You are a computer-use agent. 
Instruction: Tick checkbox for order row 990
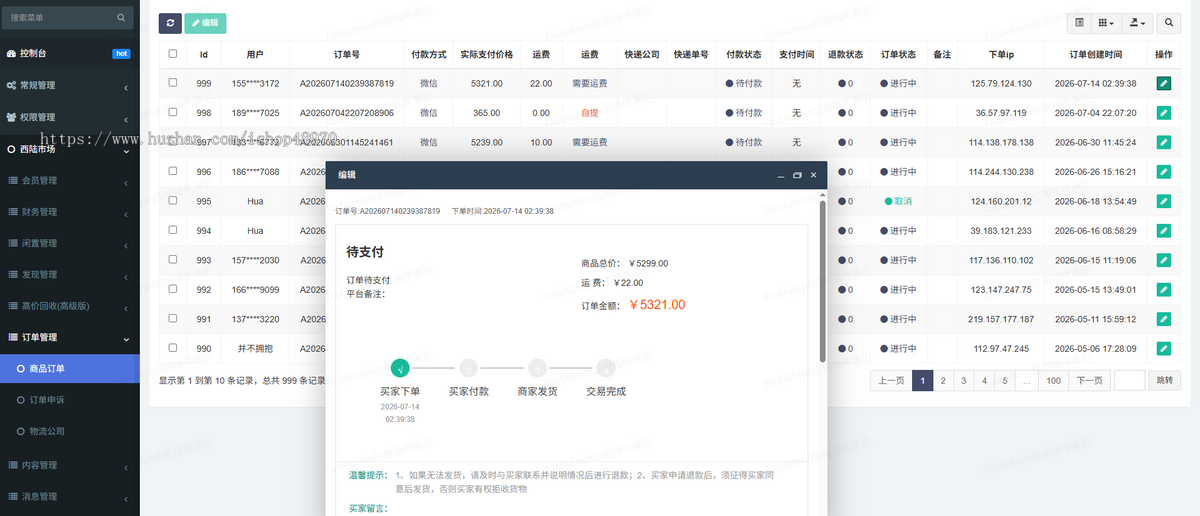pyautogui.click(x=173, y=348)
